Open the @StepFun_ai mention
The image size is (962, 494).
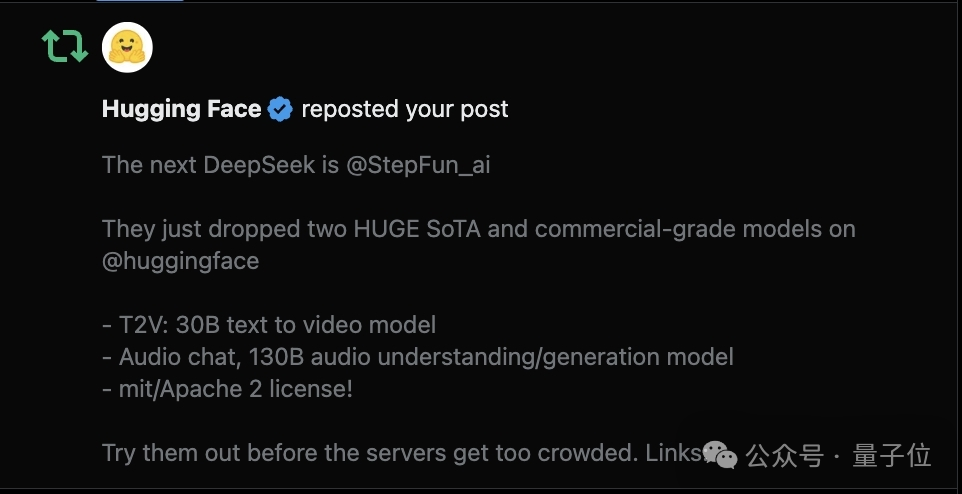click(x=418, y=165)
